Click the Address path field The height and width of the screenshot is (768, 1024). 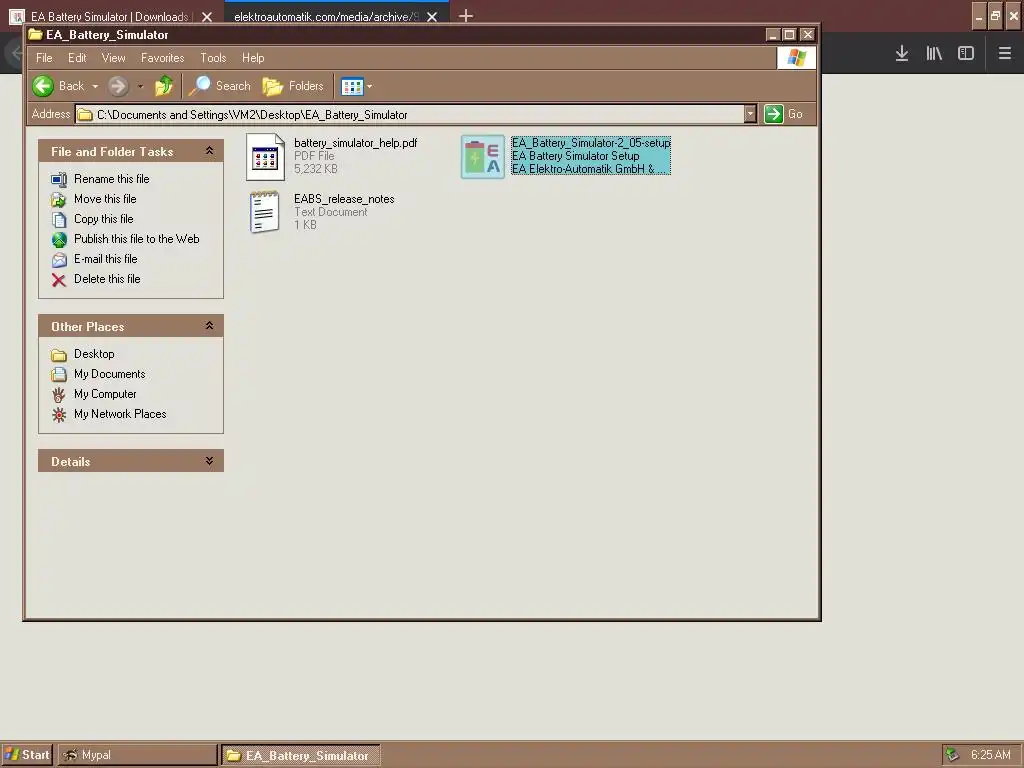click(410, 115)
